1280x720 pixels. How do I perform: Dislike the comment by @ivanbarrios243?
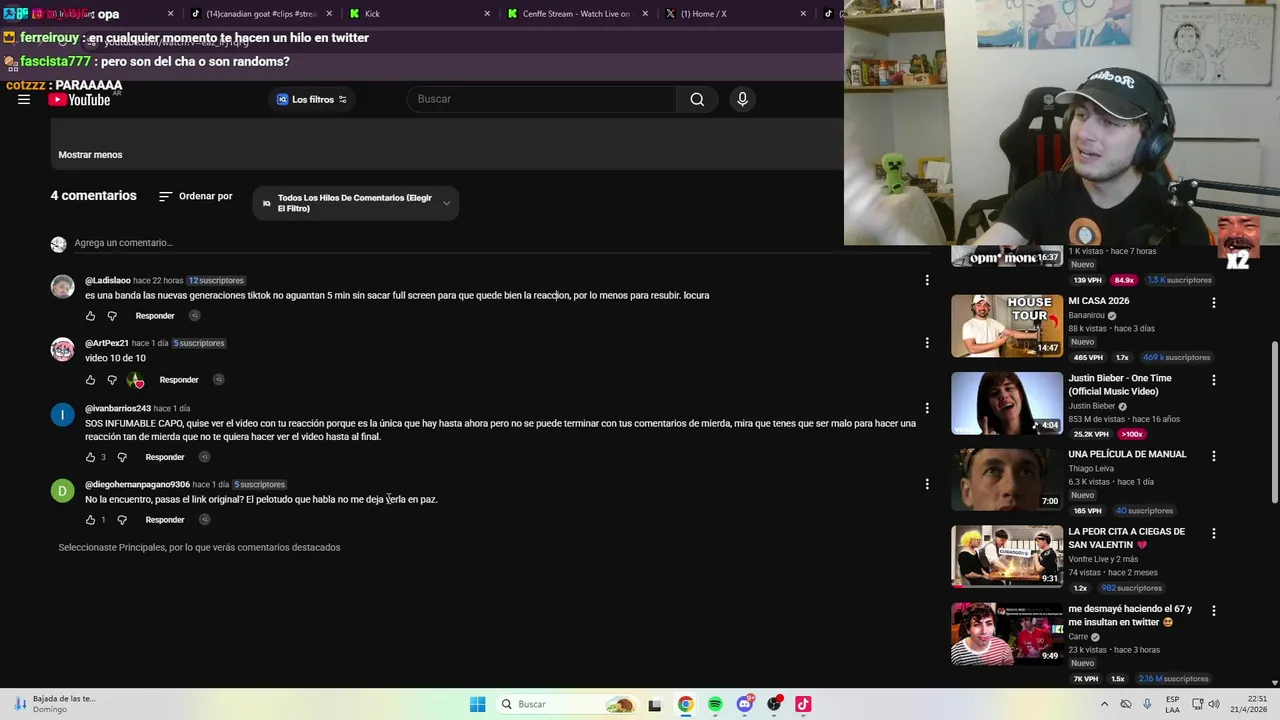tap(122, 457)
